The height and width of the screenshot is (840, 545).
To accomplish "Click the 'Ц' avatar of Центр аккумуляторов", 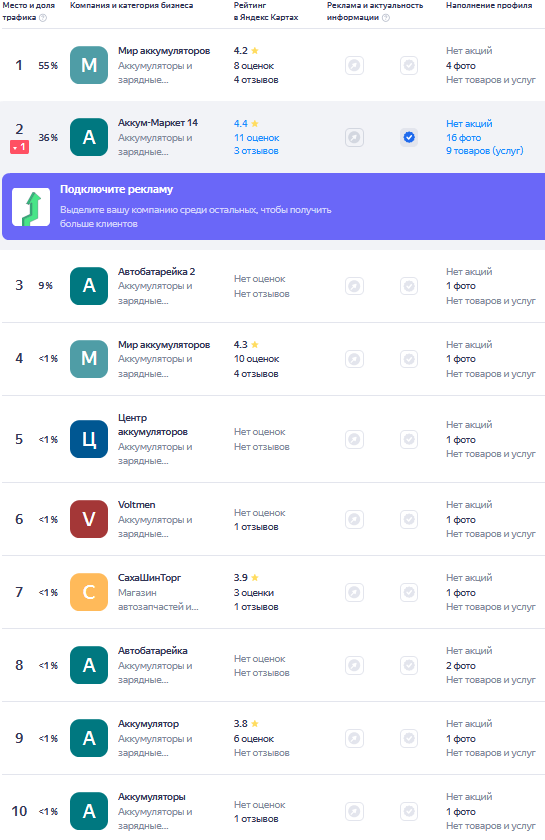I will point(89,439).
